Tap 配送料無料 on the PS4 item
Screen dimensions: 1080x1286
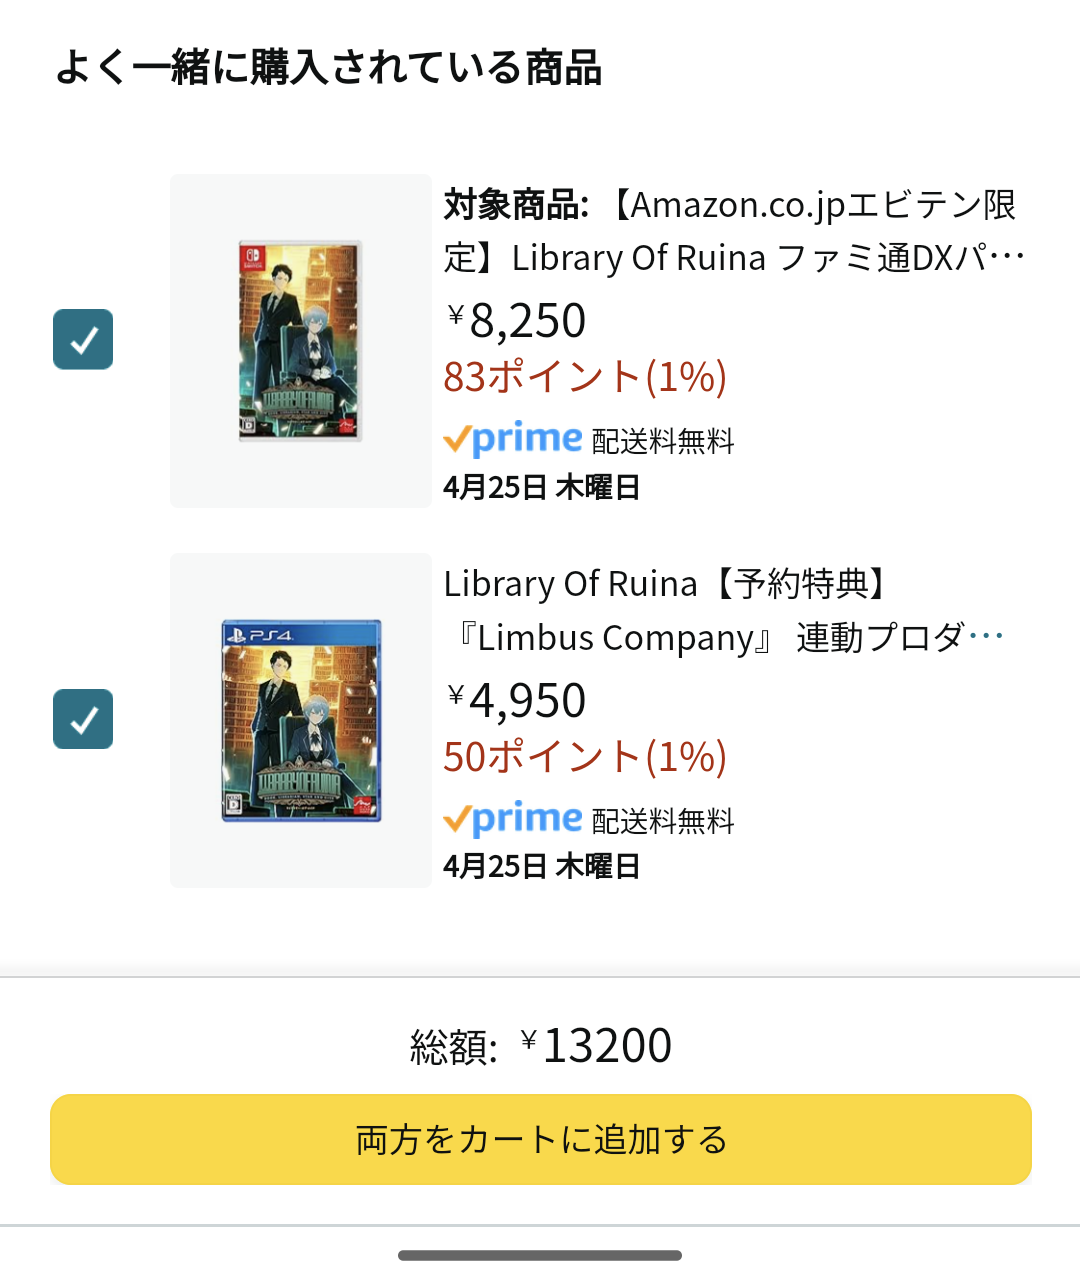pyautogui.click(x=663, y=821)
